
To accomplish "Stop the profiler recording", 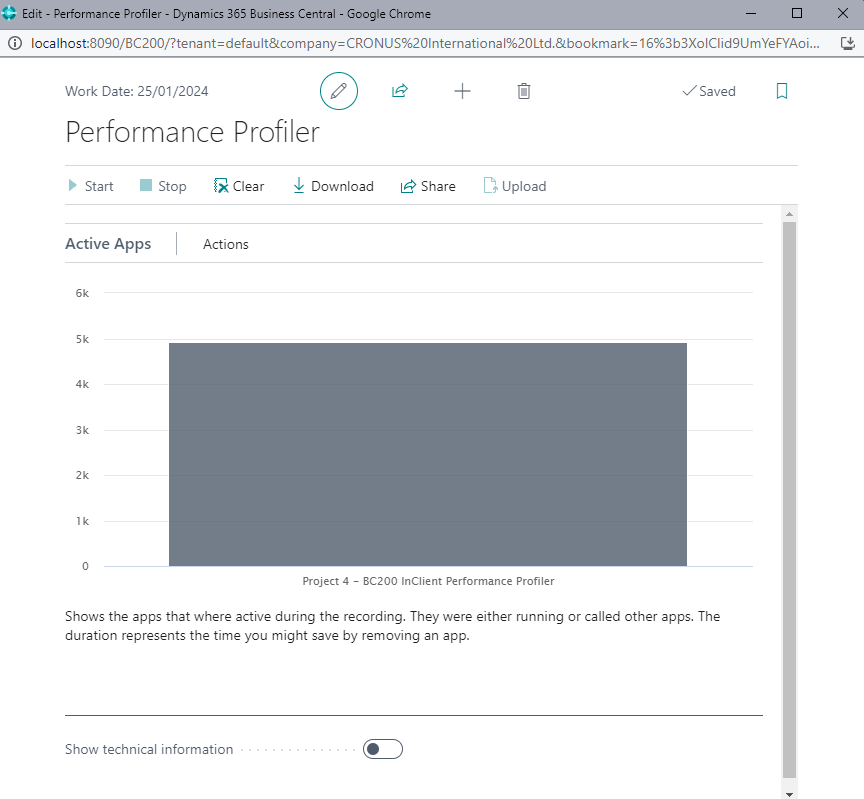I will tap(162, 186).
